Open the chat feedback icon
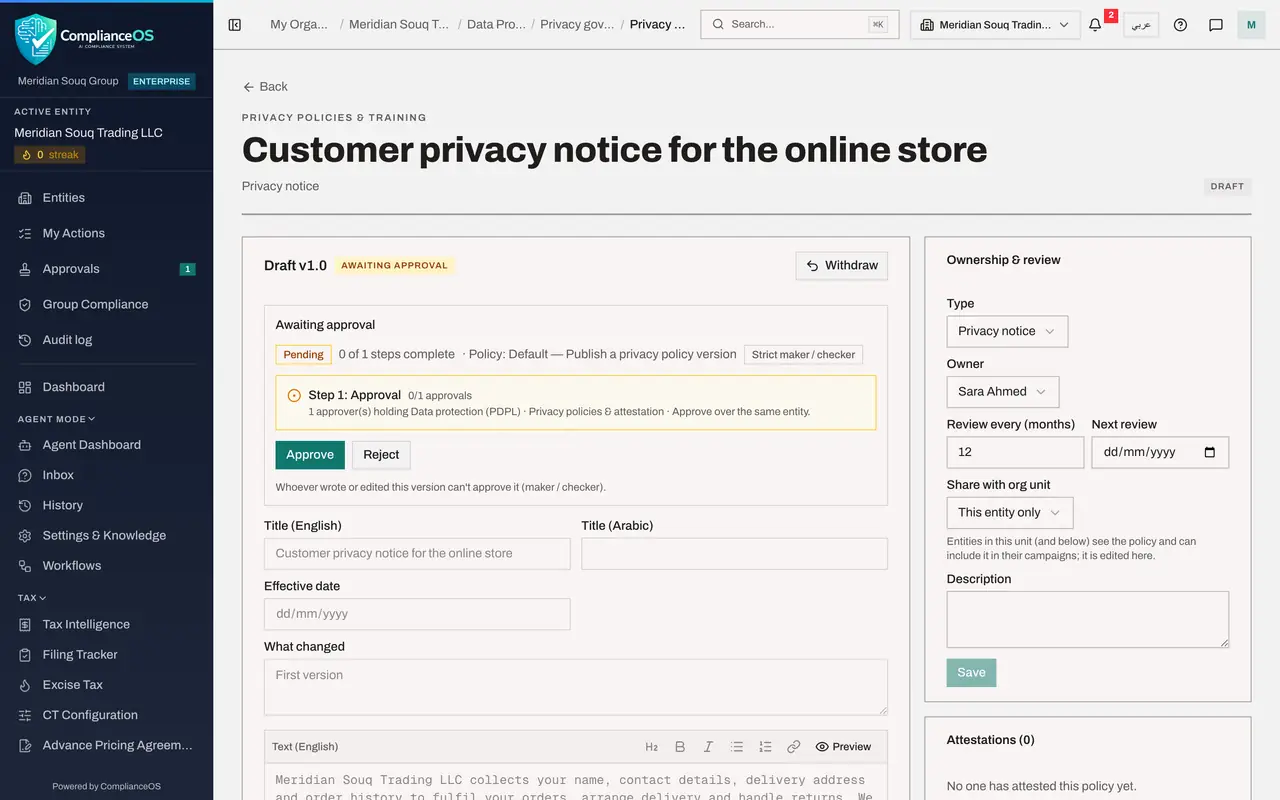The height and width of the screenshot is (800, 1280). (1216, 25)
